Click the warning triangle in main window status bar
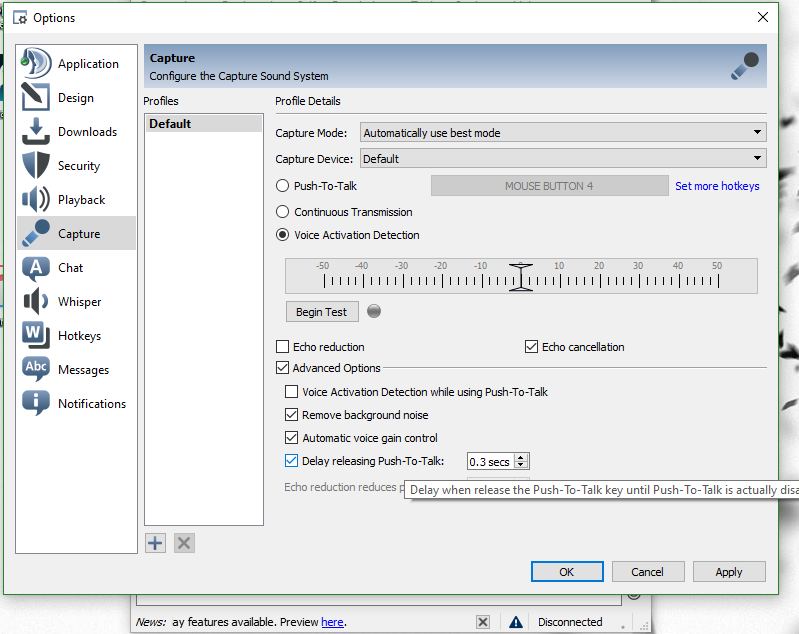 point(516,622)
